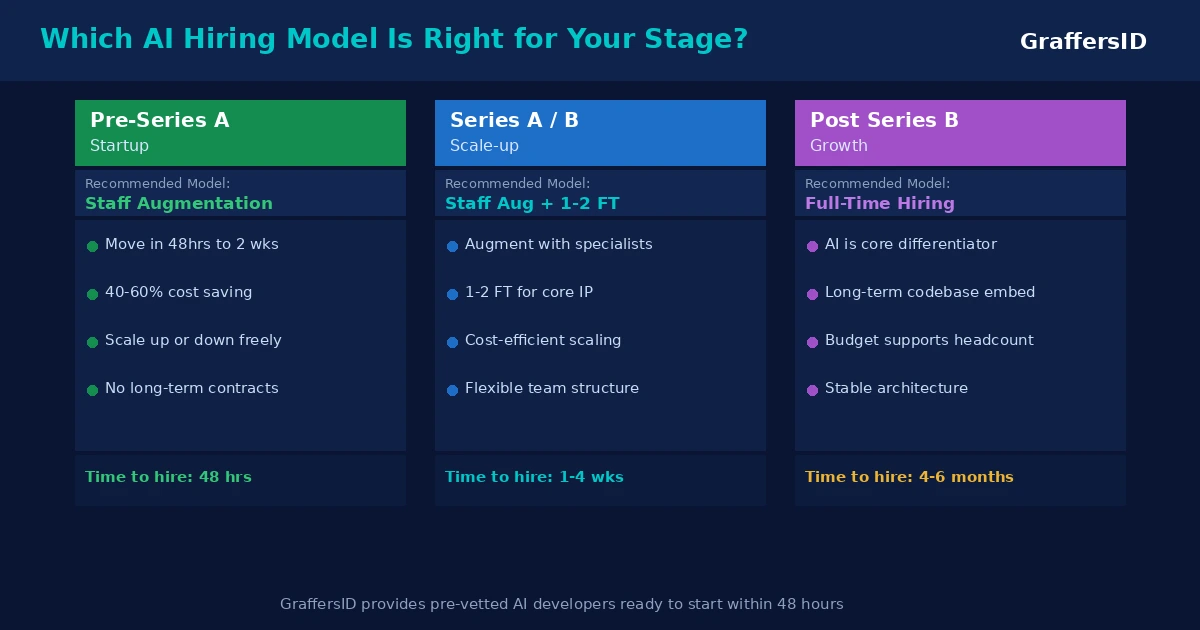Select the purple Post Series B header card
The height and width of the screenshot is (630, 1200).
[x=960, y=133]
